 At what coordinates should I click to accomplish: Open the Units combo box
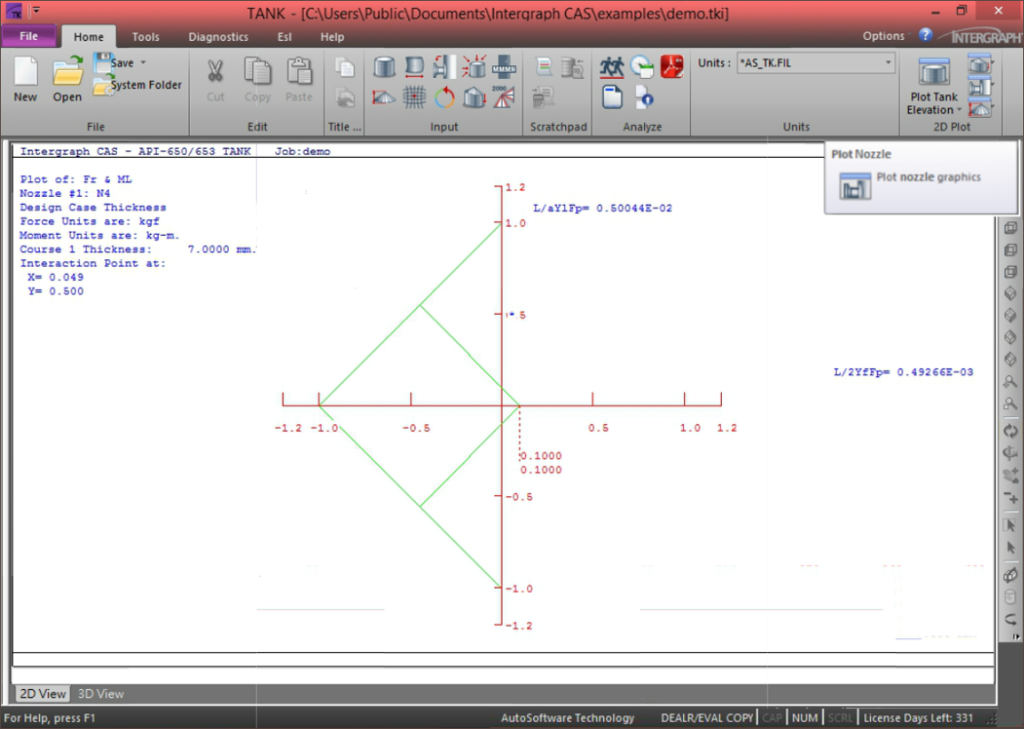point(816,63)
